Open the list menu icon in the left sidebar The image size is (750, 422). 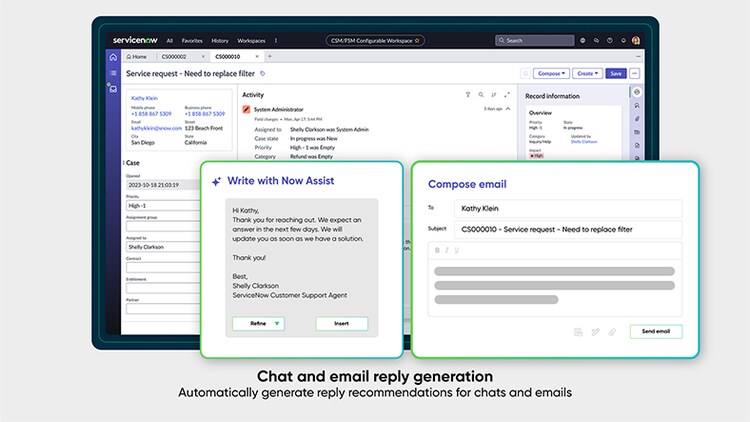[x=113, y=73]
